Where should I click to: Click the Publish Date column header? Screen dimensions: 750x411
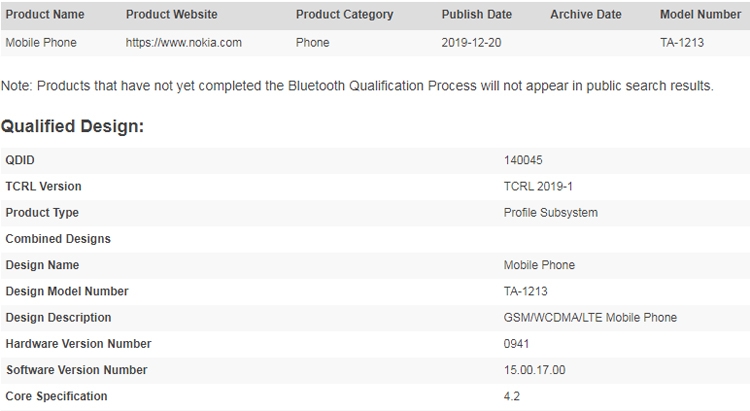click(x=476, y=15)
